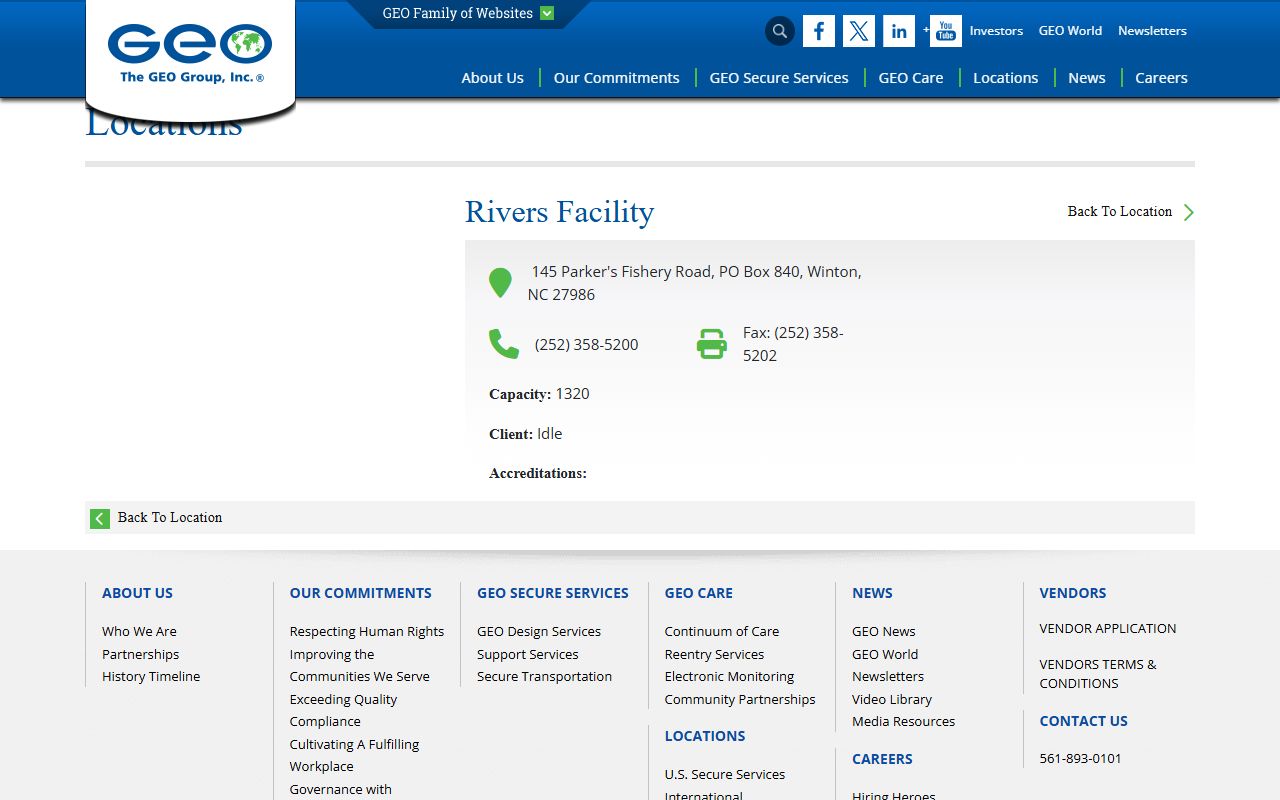Open Cultivating A Fulfilling Workplace link
Image resolution: width=1280 pixels, height=800 pixels.
coord(354,755)
